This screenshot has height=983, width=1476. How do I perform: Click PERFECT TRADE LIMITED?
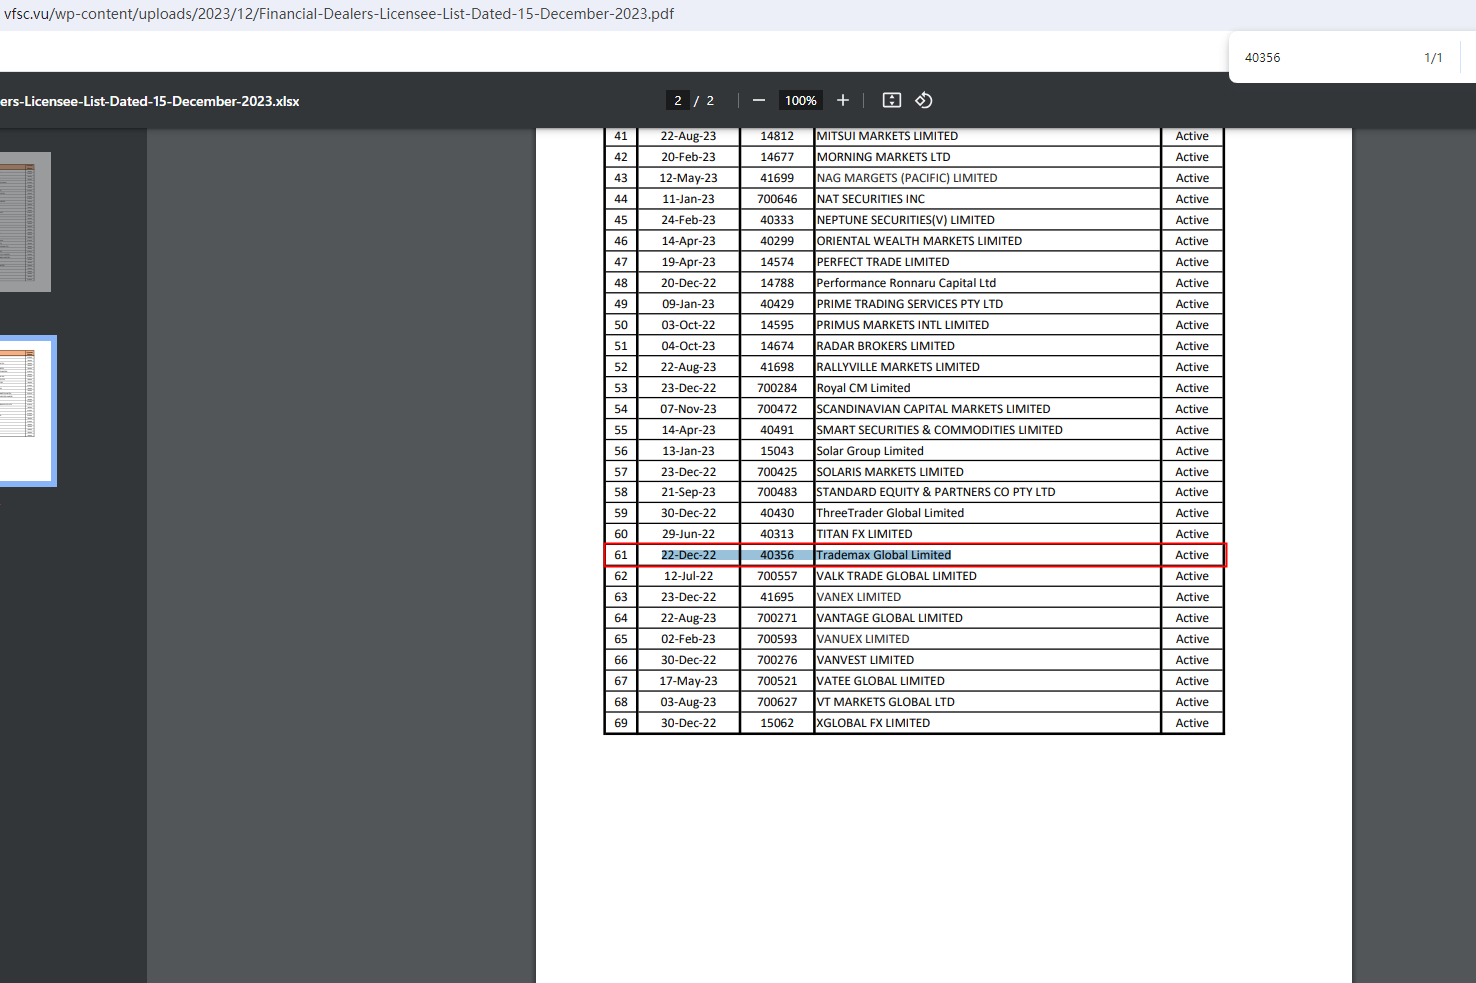(x=883, y=262)
